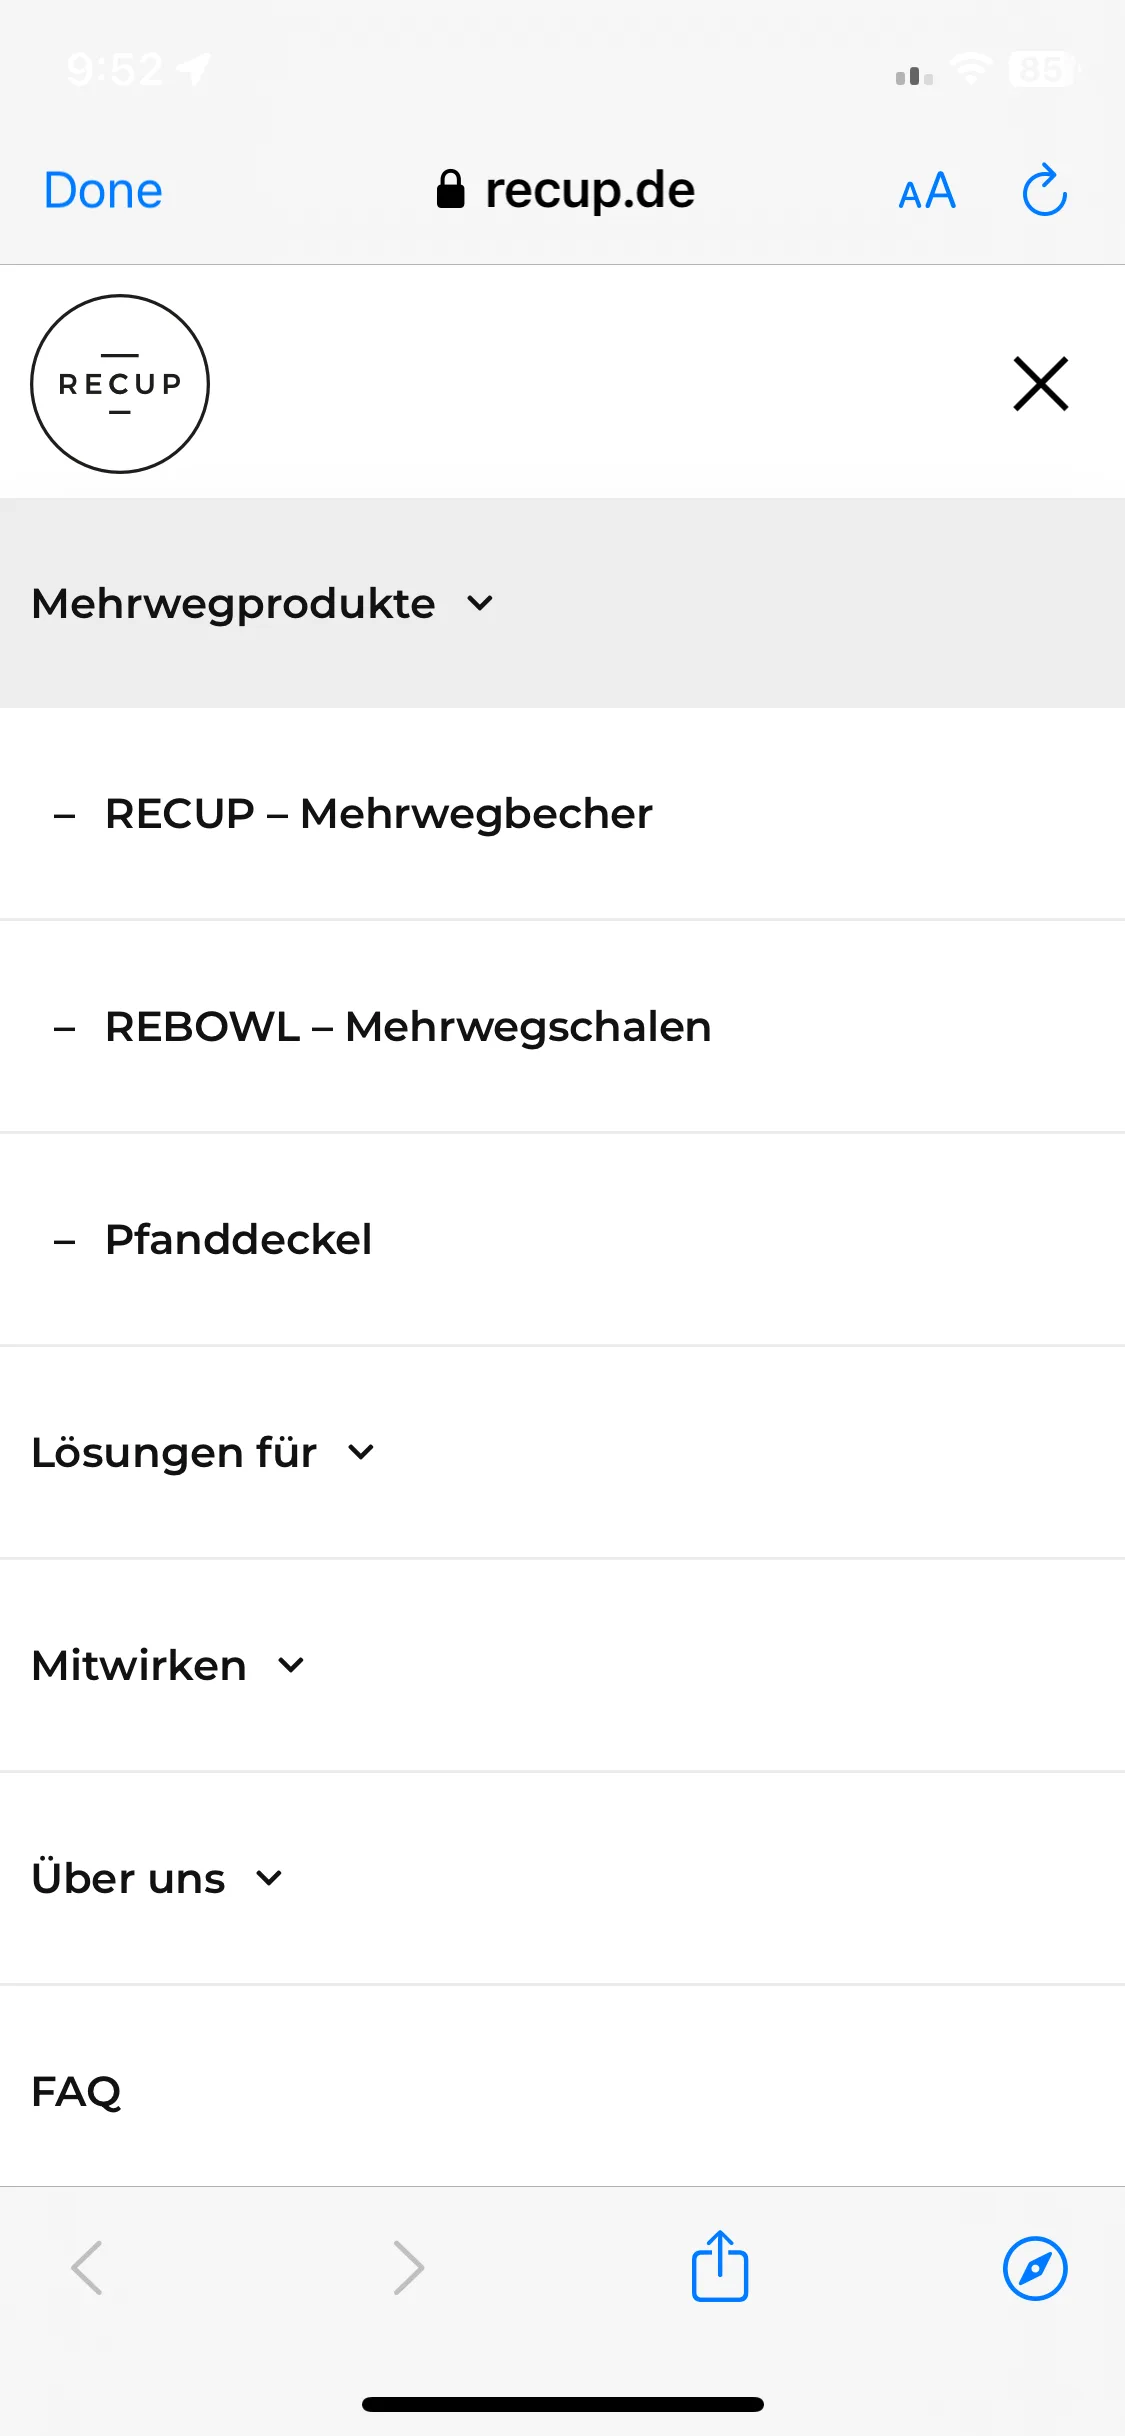Tap the Mehrwegprodukte menu label

pyautogui.click(x=233, y=604)
